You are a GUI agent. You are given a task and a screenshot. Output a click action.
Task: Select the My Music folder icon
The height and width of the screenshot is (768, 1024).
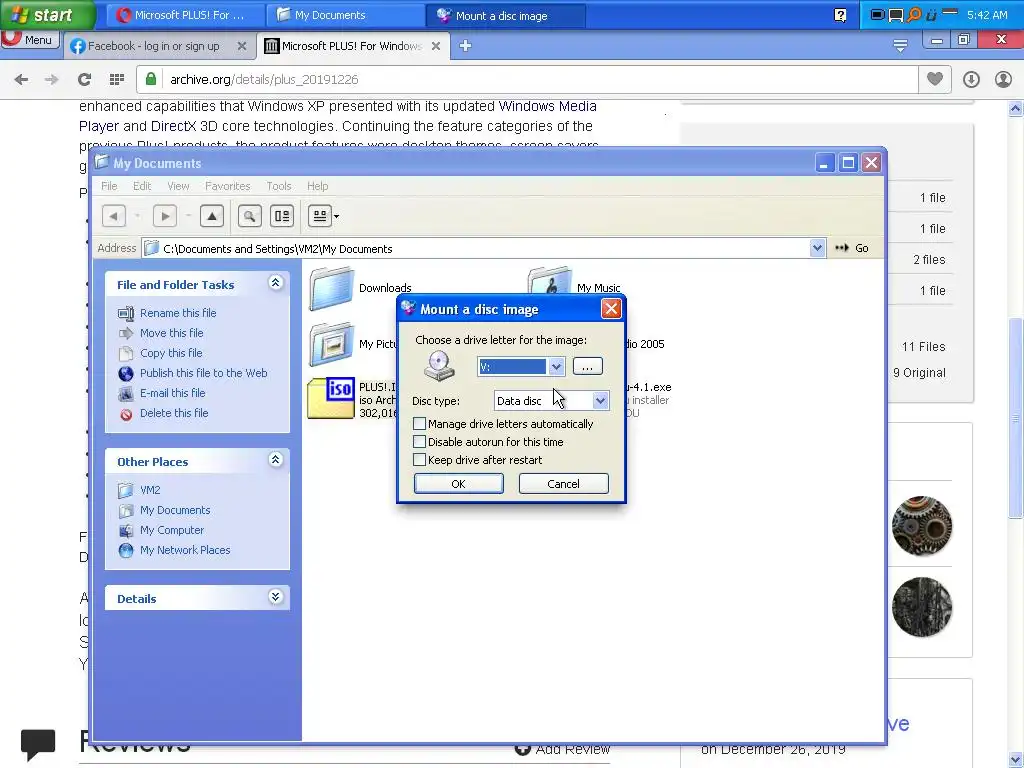tap(550, 282)
